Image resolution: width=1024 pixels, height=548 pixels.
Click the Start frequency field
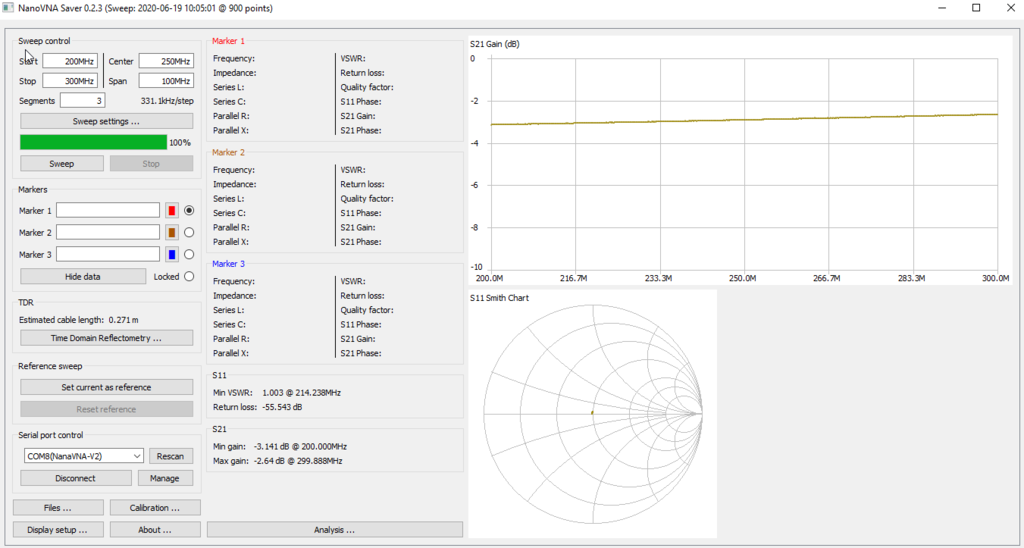click(x=71, y=61)
